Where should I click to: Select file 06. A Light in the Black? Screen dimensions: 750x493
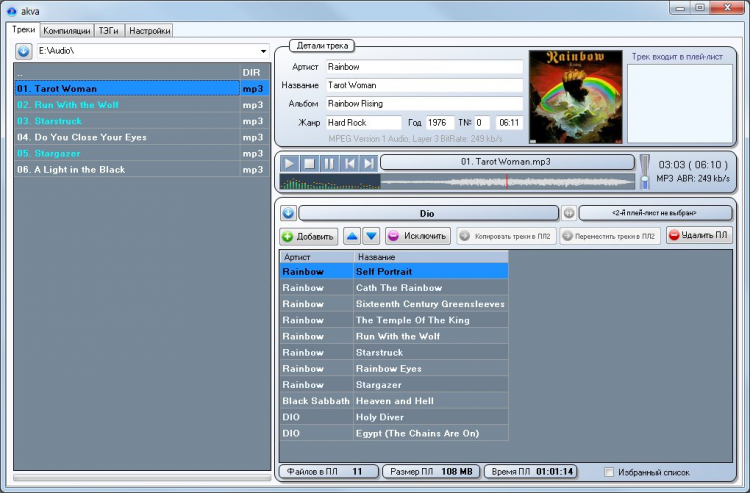142,170
